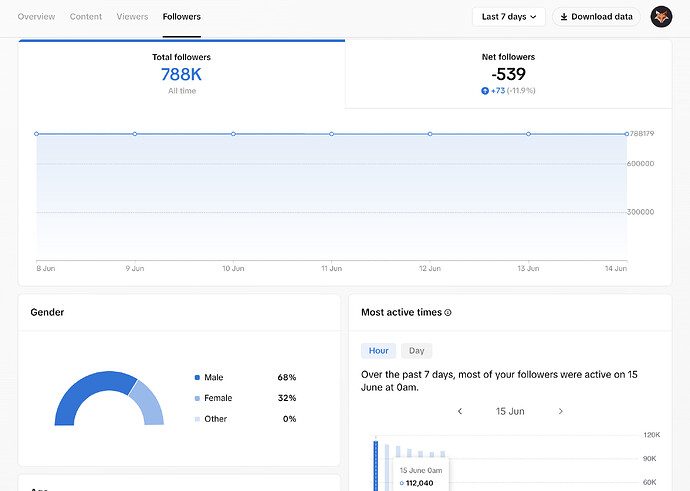Click the download arrow icon
The image size is (690, 491).
click(x=564, y=17)
